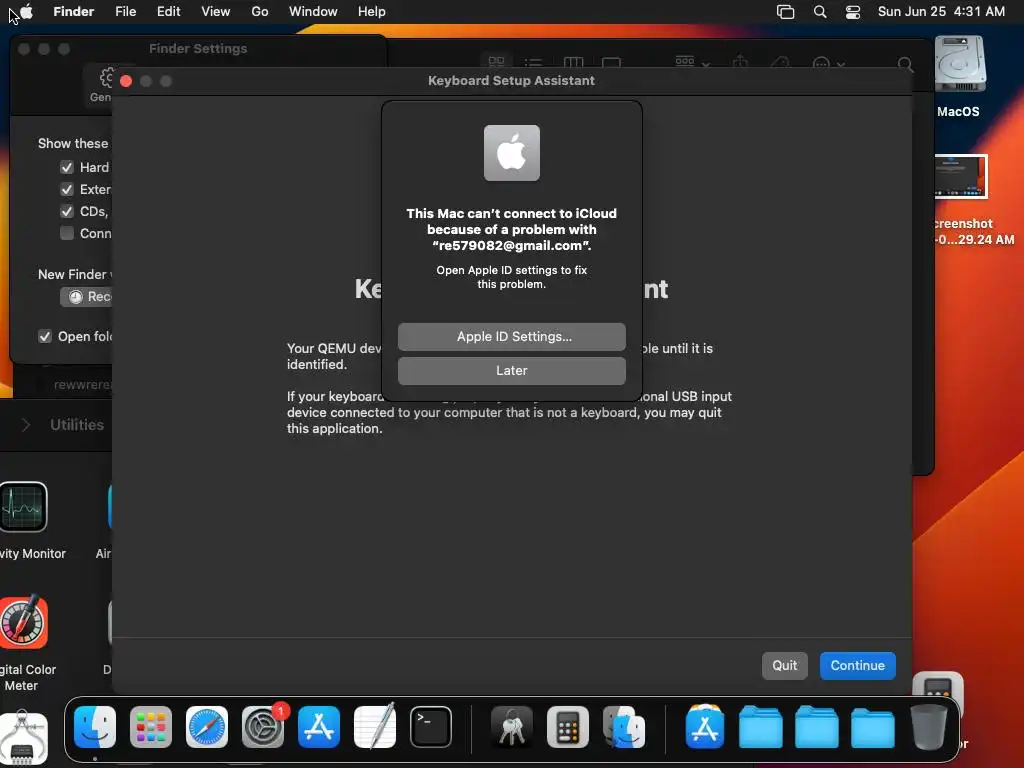Select the Activity Monitor app icon
Screen dimensions: 1024x768
click(24, 507)
